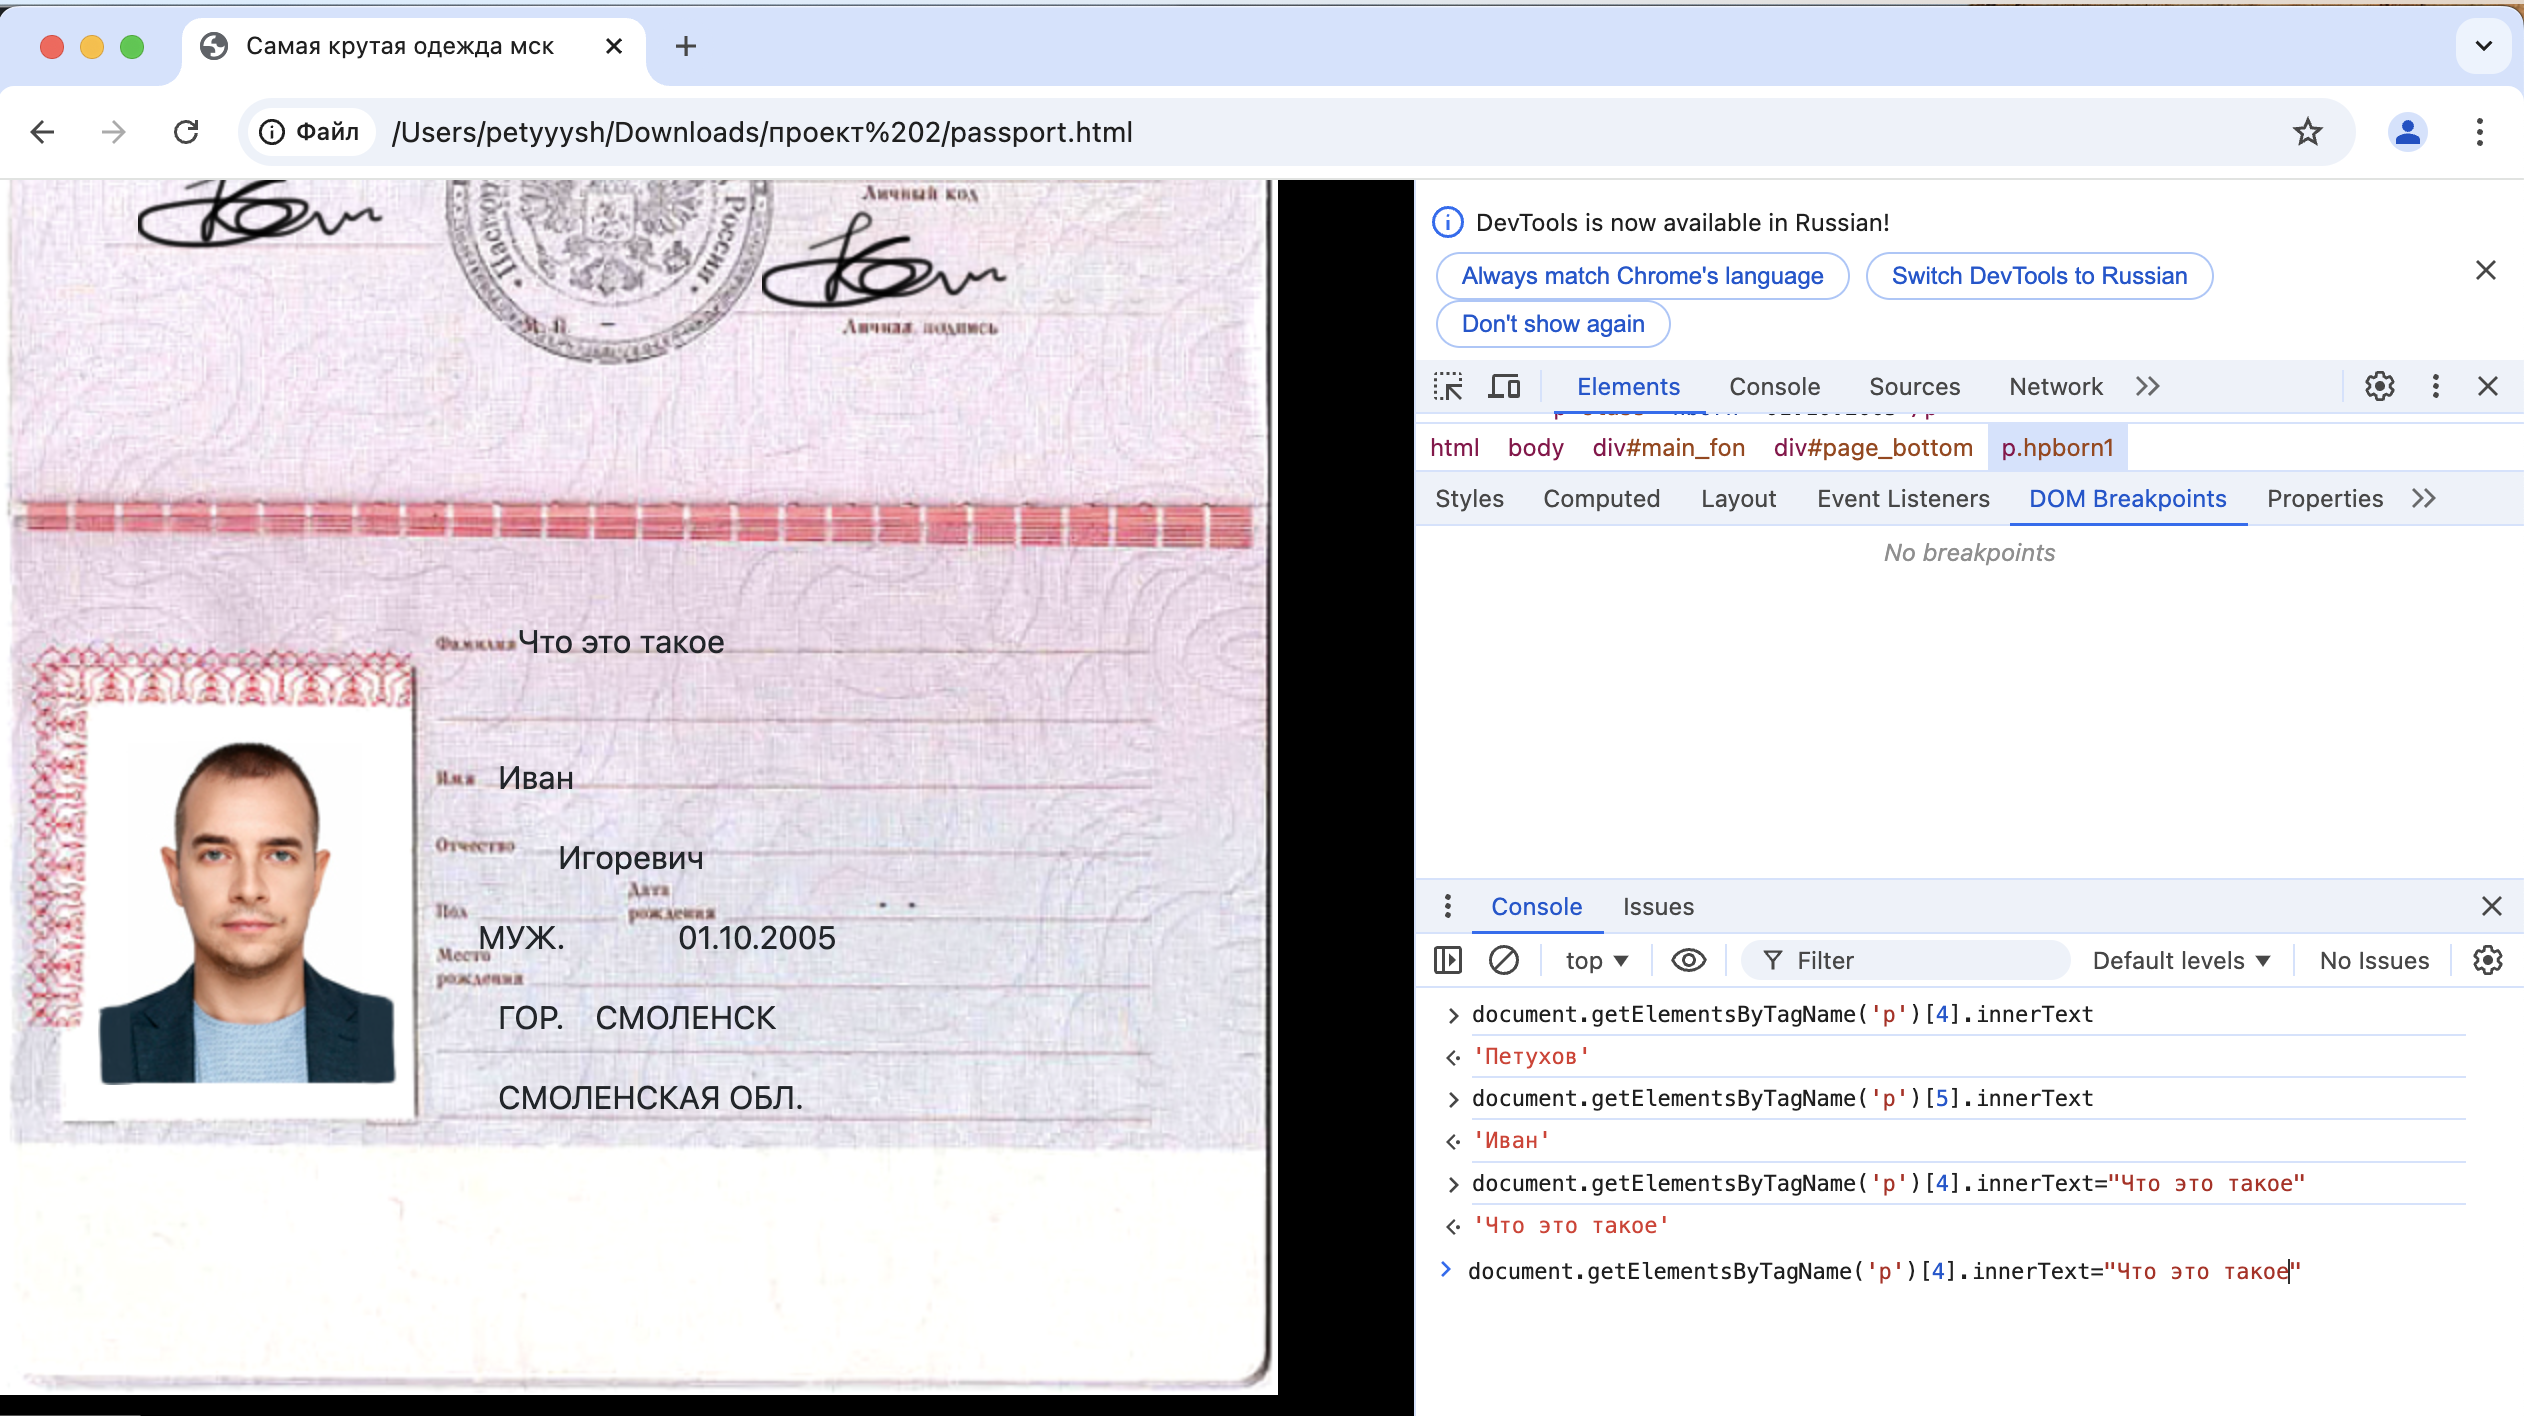2524x1416 pixels.
Task: Open the Computed styles tab
Action: tap(1601, 499)
